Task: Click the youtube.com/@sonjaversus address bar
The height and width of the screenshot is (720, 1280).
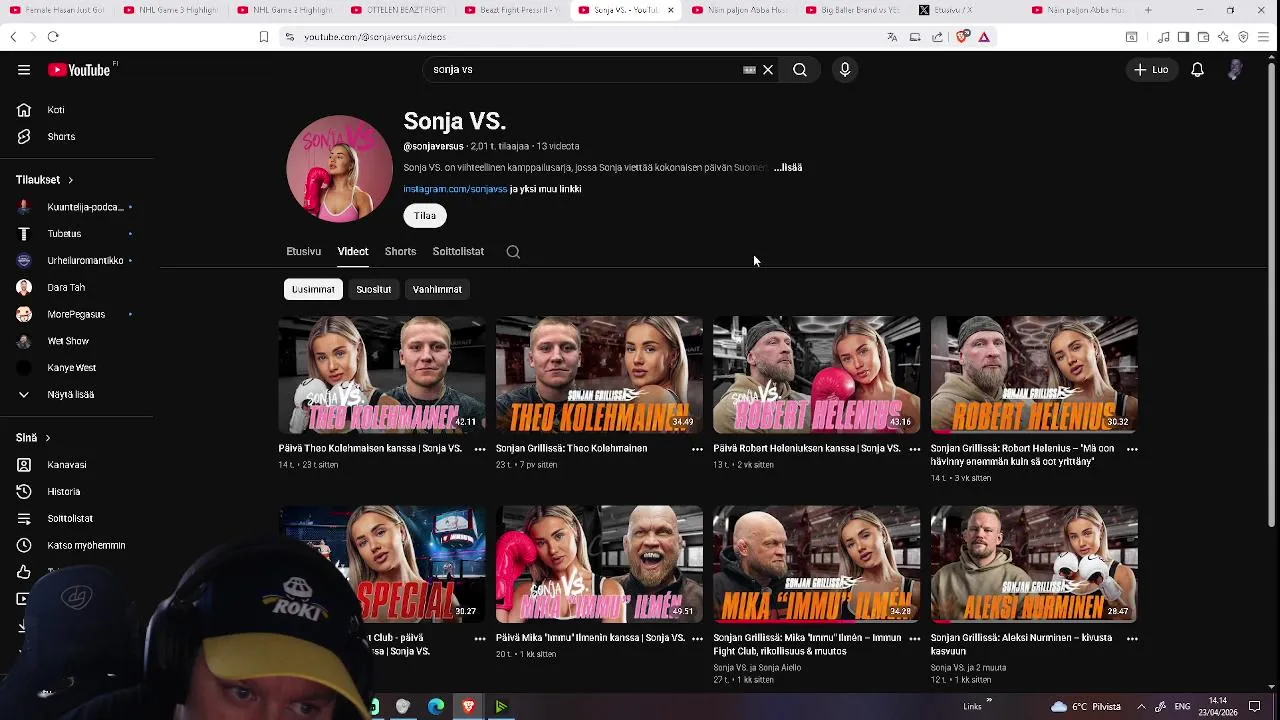Action: tap(375, 37)
